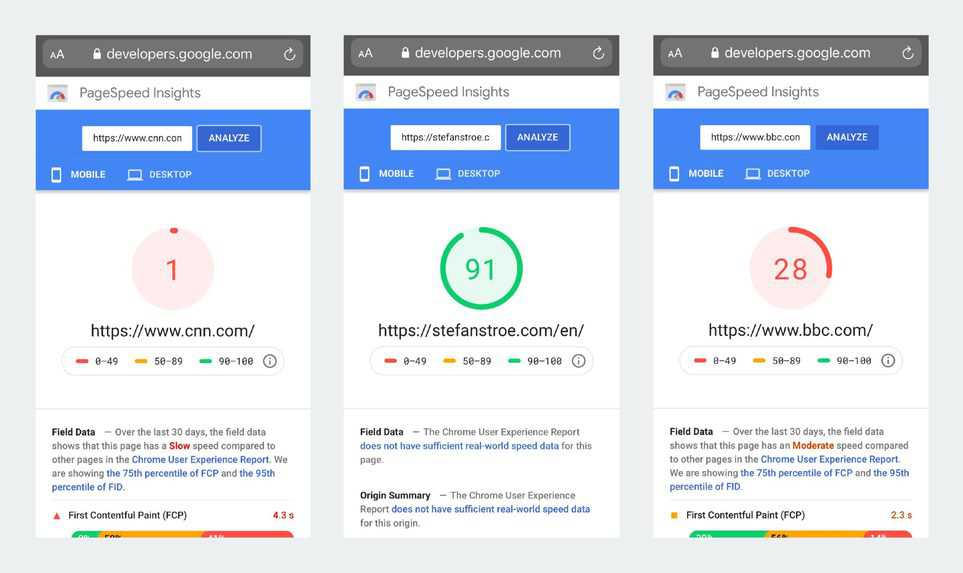This screenshot has width=963, height=573.
Task: Open 'the 75th percentile of FCP' link in the BBC report
Action: point(796,473)
